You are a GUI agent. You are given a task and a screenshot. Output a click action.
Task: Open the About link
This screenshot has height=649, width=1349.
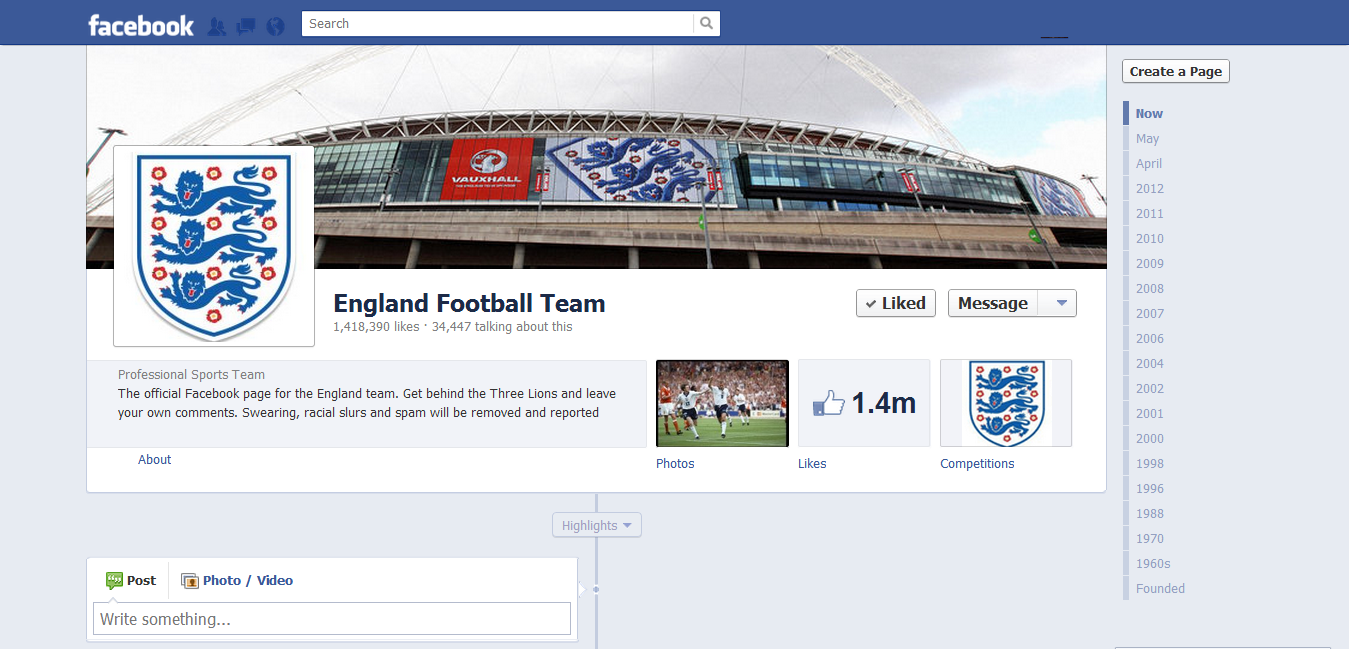pos(155,460)
